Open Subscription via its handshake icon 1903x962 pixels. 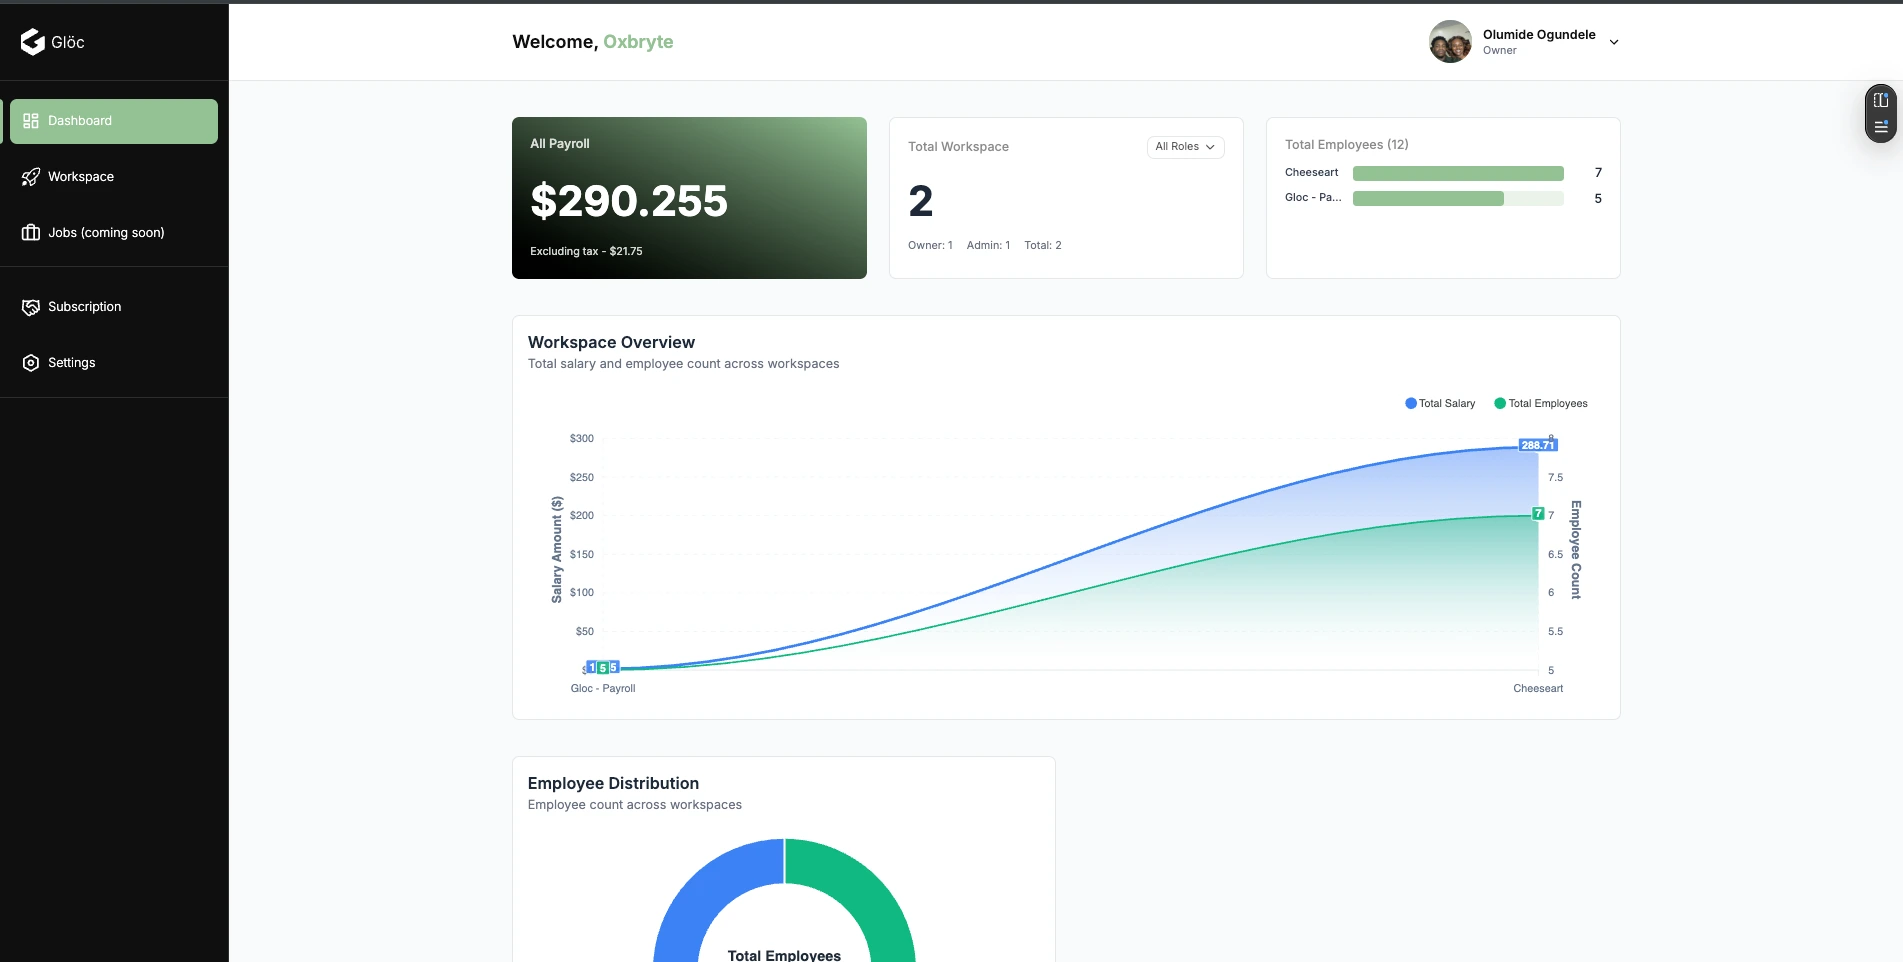click(x=31, y=307)
